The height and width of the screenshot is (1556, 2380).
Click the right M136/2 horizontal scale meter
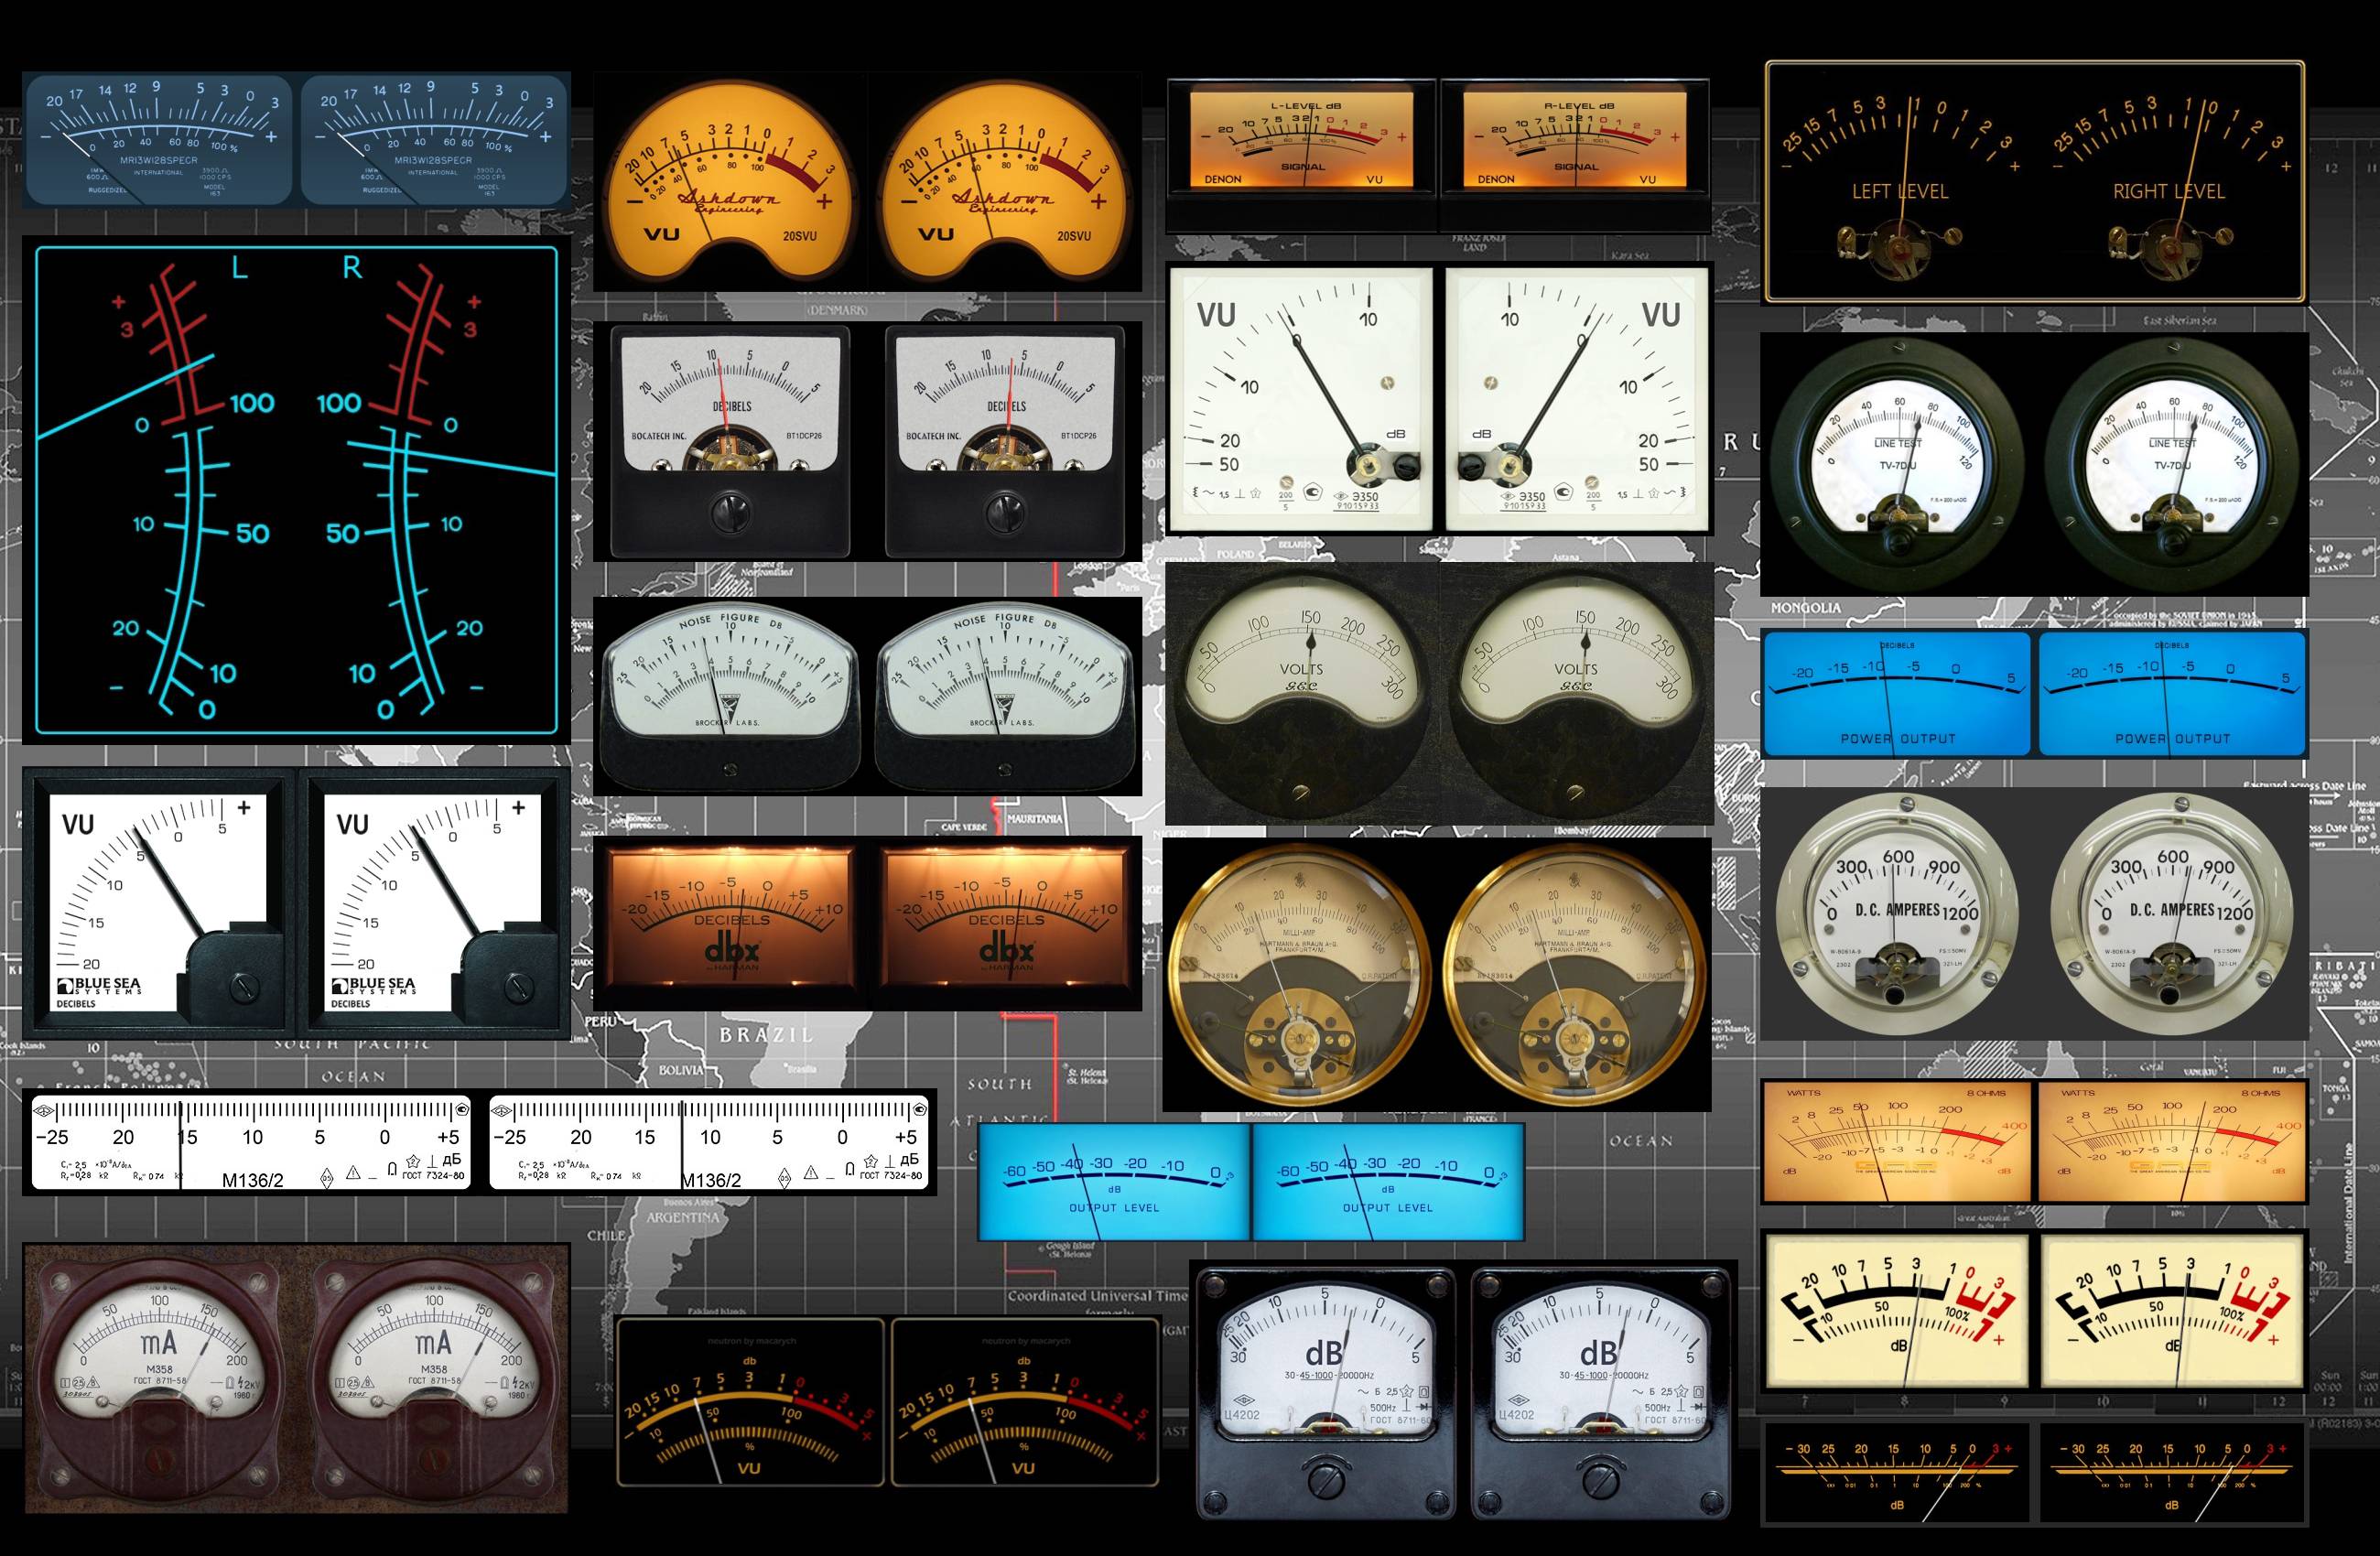[x=709, y=1142]
